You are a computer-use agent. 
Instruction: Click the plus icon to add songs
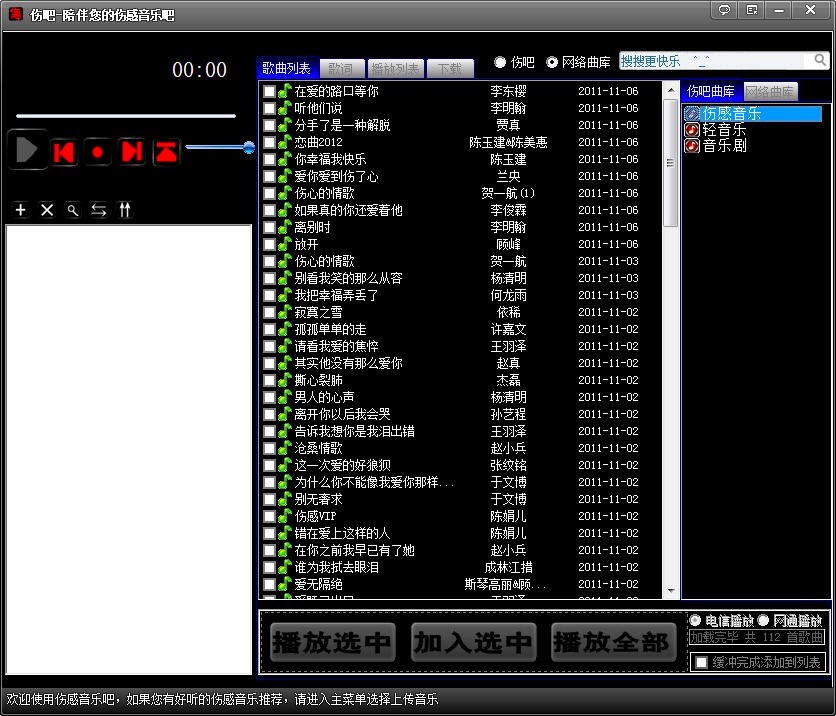point(21,210)
